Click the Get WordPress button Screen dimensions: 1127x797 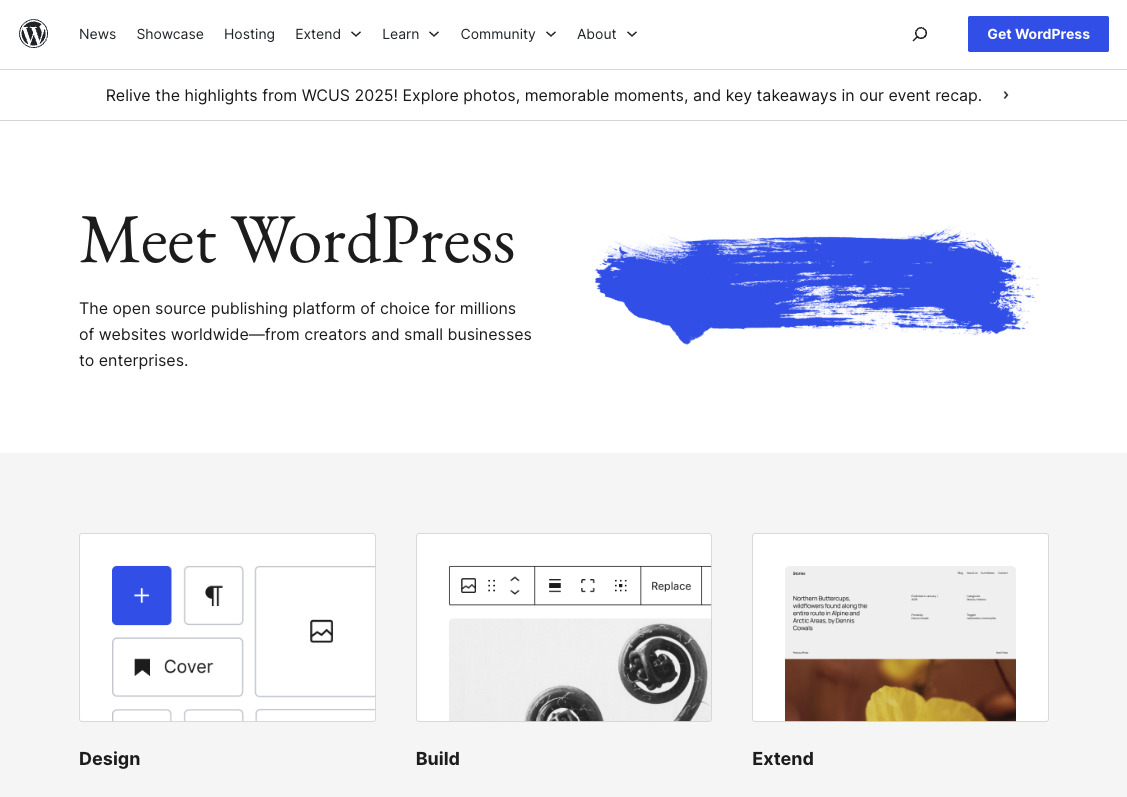click(1038, 33)
